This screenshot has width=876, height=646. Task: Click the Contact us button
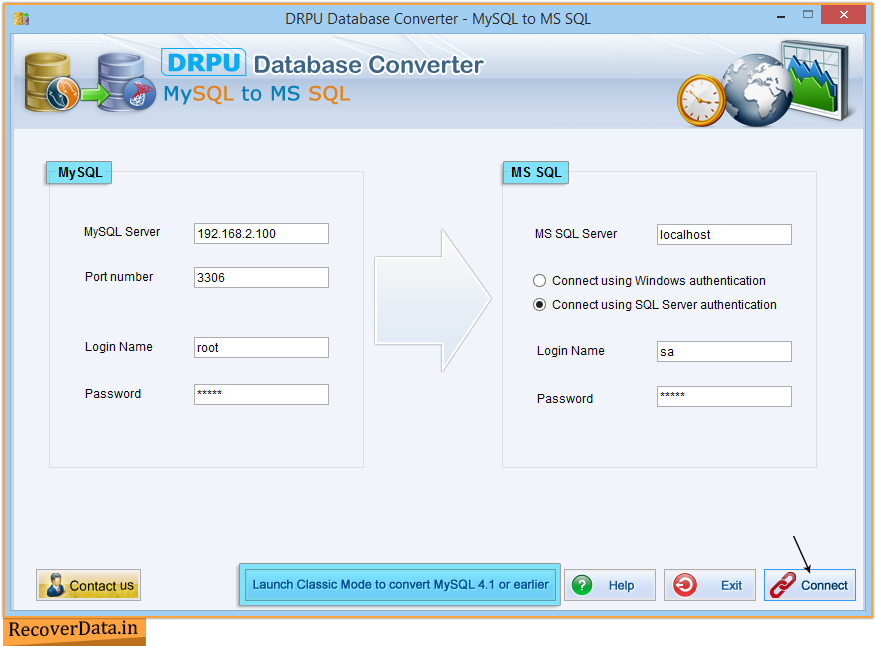click(x=88, y=585)
